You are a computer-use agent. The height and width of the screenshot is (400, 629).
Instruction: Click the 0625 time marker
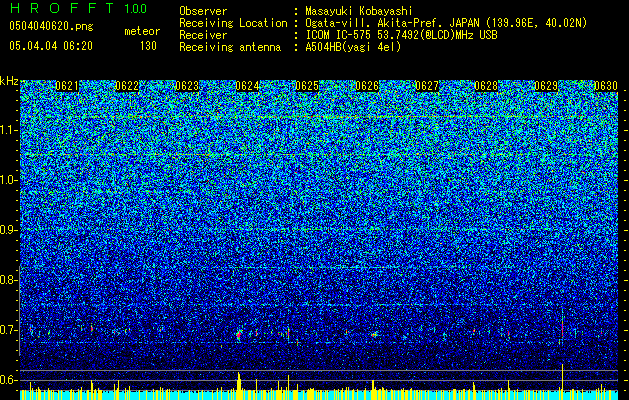[x=307, y=86]
